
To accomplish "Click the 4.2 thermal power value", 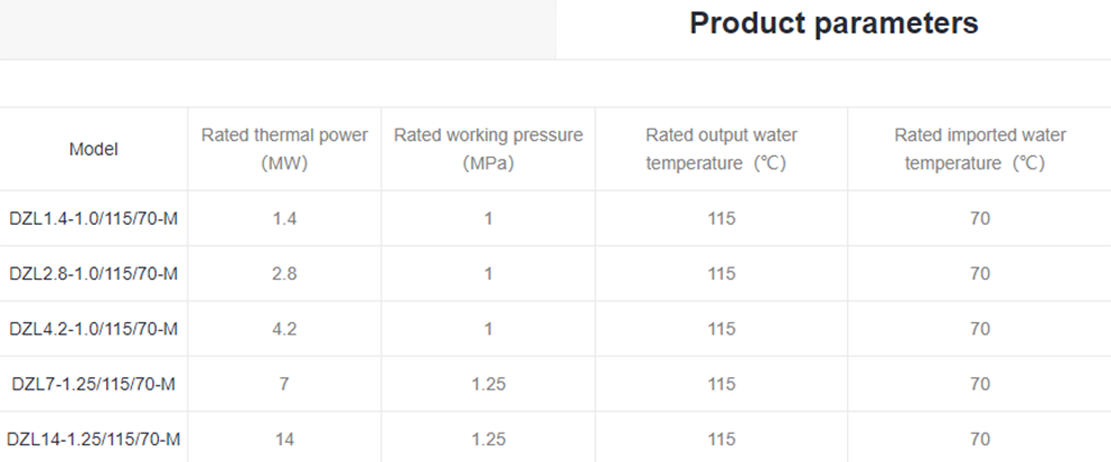I will coord(285,329).
